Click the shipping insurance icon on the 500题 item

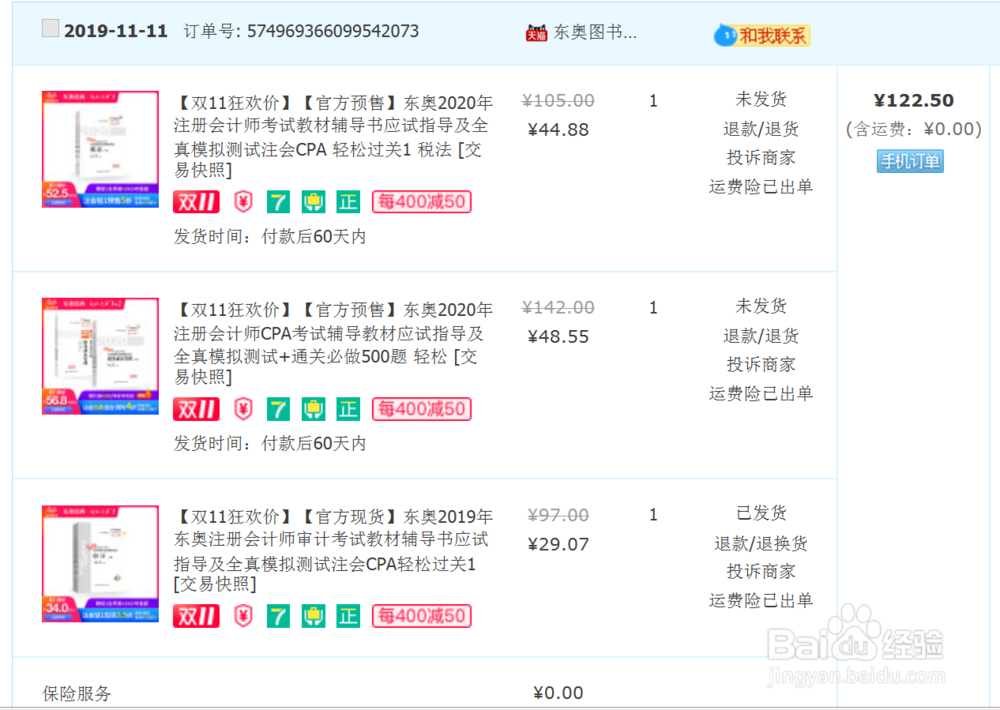[313, 409]
